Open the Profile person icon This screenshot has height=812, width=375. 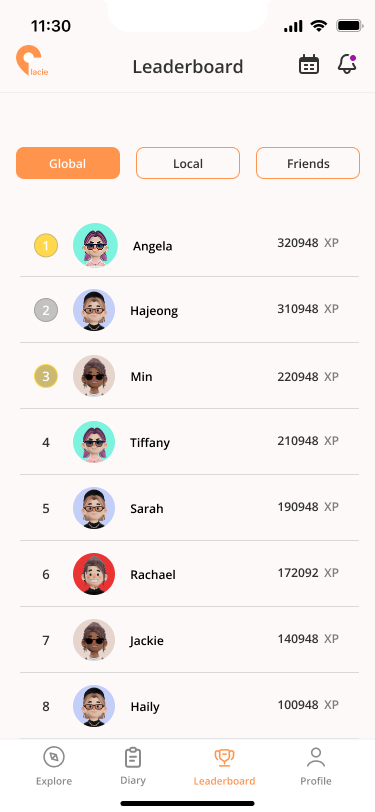pos(315,757)
